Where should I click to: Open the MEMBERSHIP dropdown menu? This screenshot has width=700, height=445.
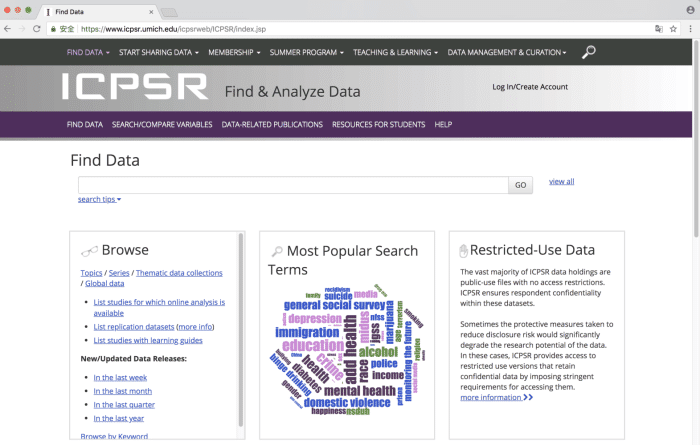pos(234,52)
